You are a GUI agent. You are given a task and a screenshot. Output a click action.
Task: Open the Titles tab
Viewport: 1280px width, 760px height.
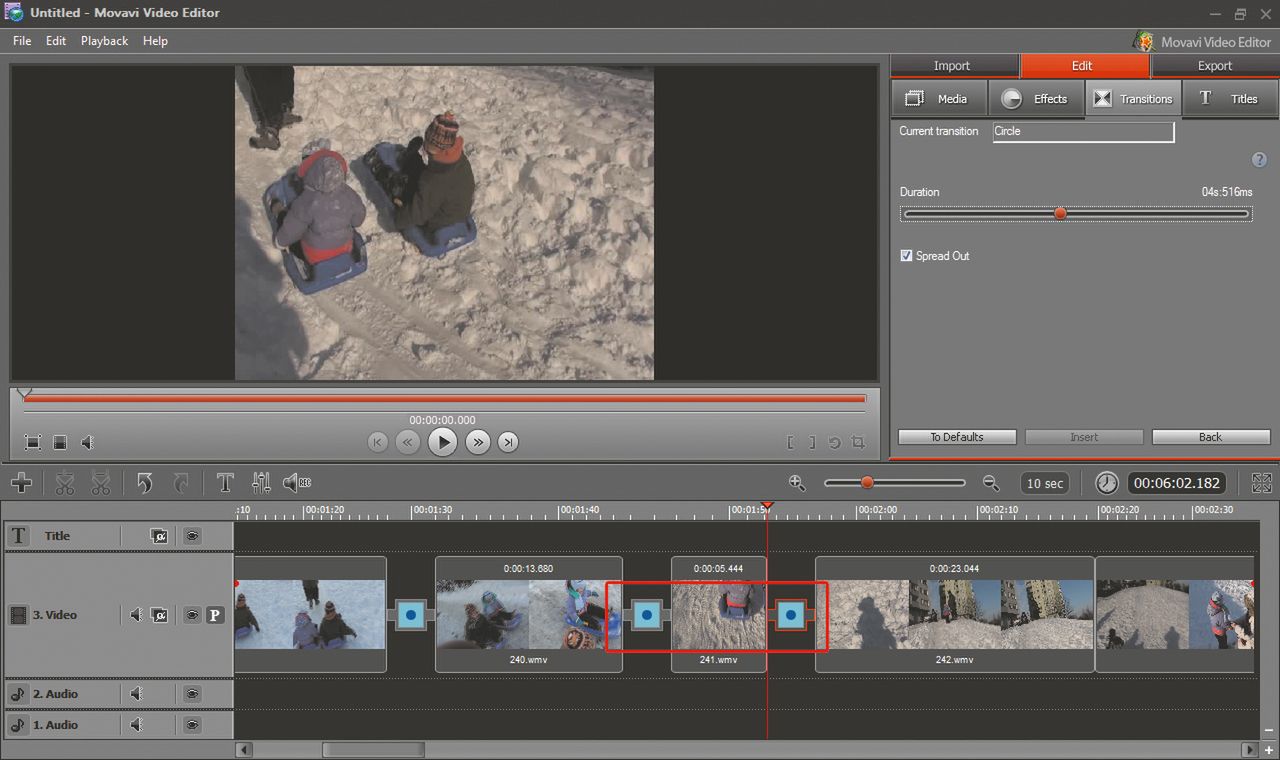point(1230,99)
